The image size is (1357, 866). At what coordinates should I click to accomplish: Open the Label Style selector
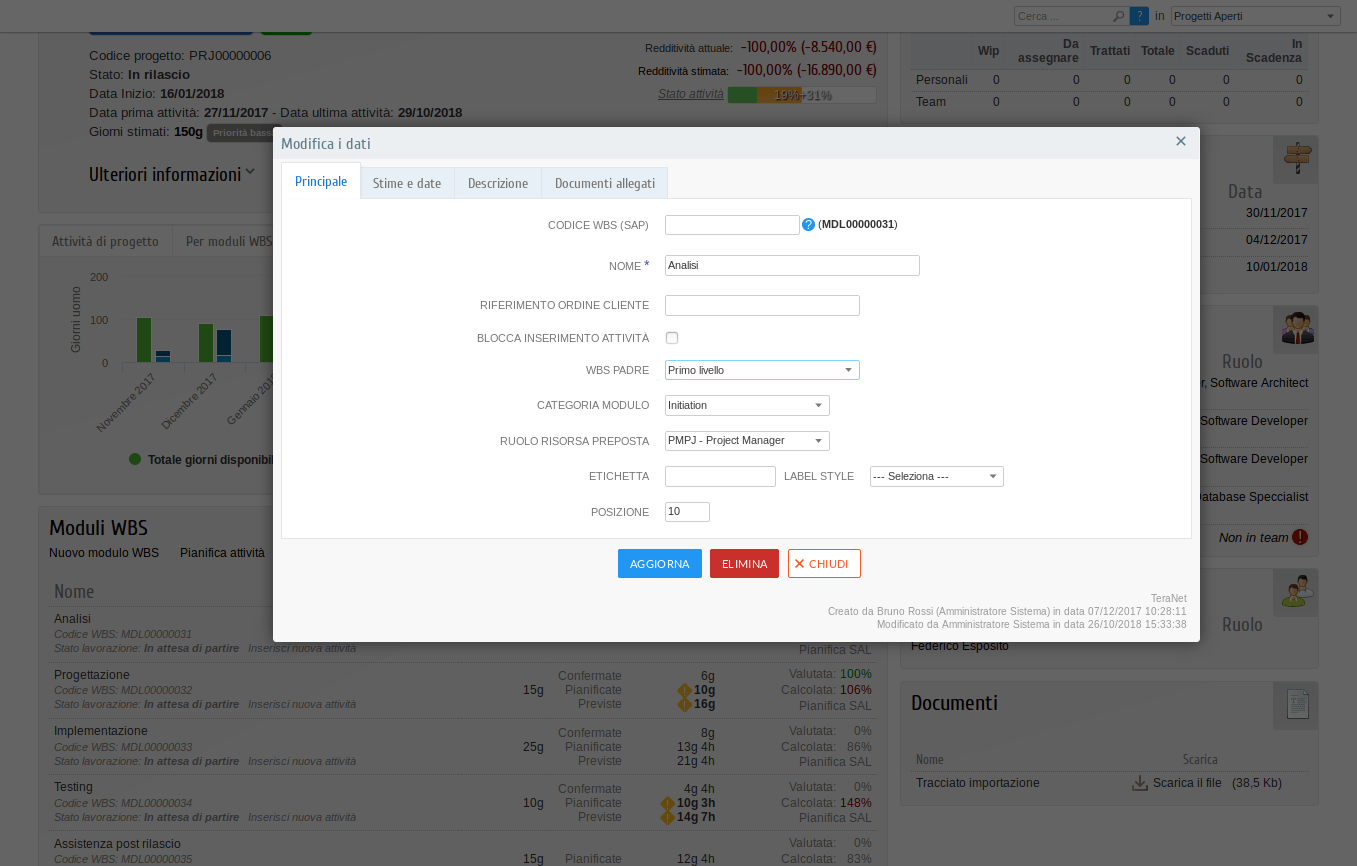[936, 476]
